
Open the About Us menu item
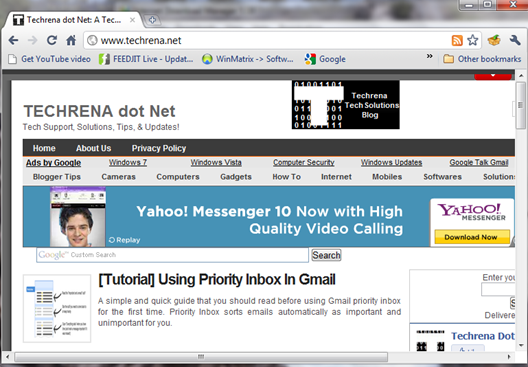[93, 148]
